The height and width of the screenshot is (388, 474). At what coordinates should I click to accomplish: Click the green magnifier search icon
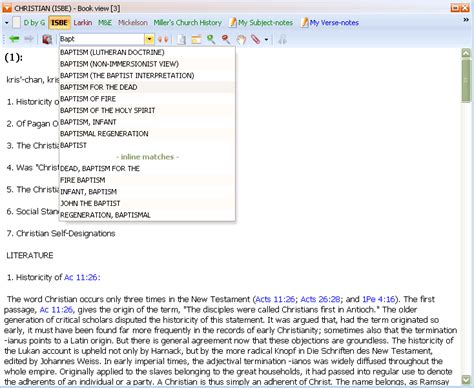(x=211, y=39)
